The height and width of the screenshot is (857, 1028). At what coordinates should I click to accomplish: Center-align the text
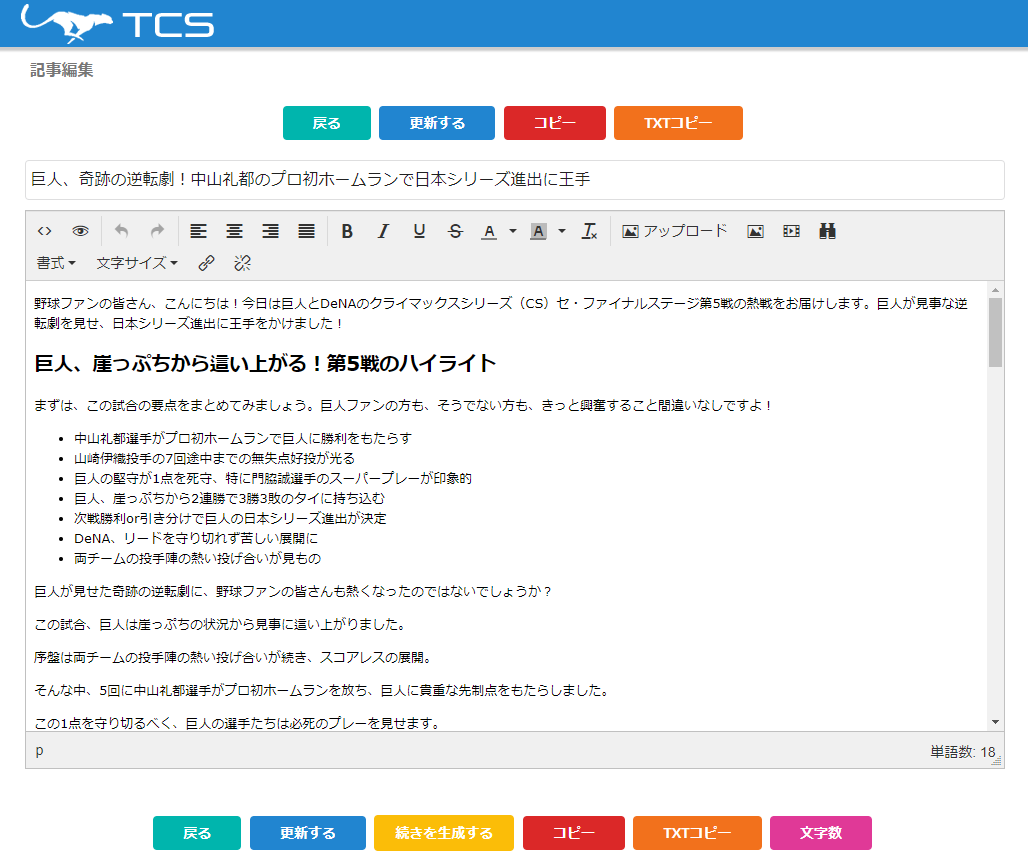pos(234,231)
